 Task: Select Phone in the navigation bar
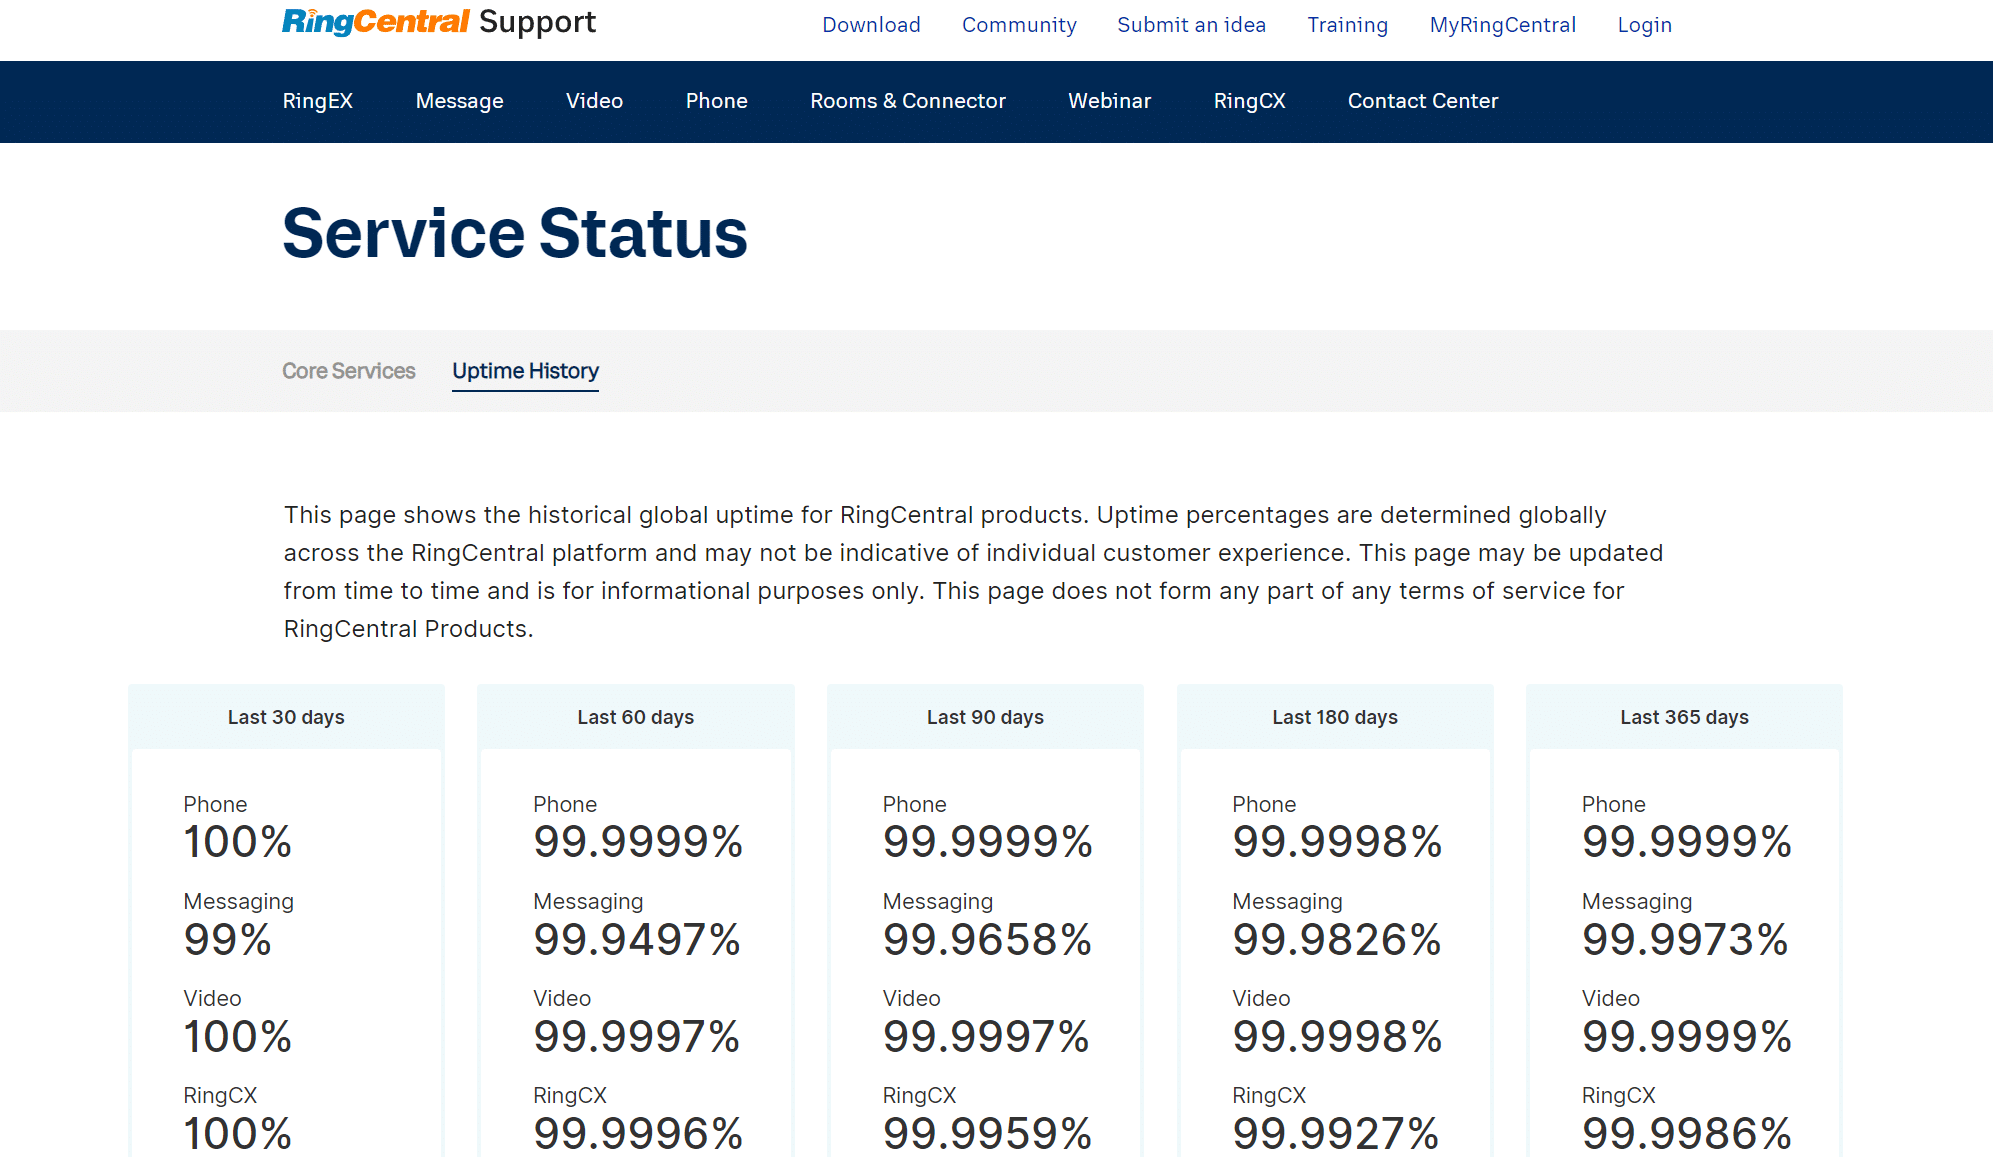716,101
